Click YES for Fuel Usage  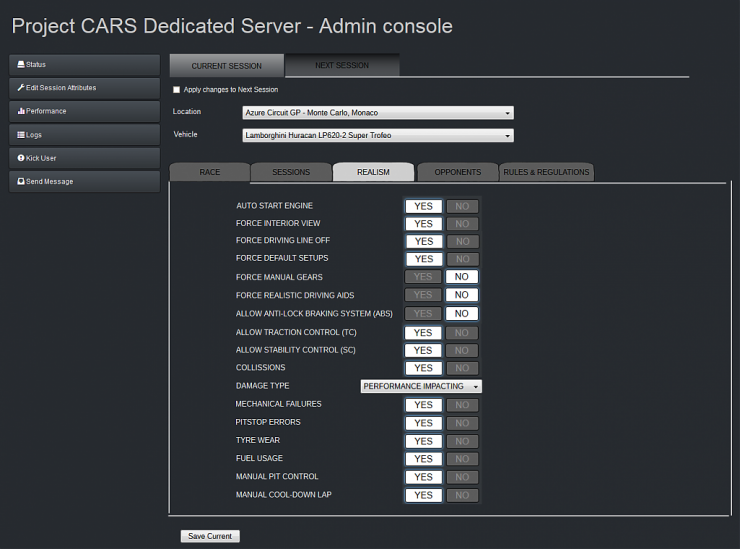[423, 459]
